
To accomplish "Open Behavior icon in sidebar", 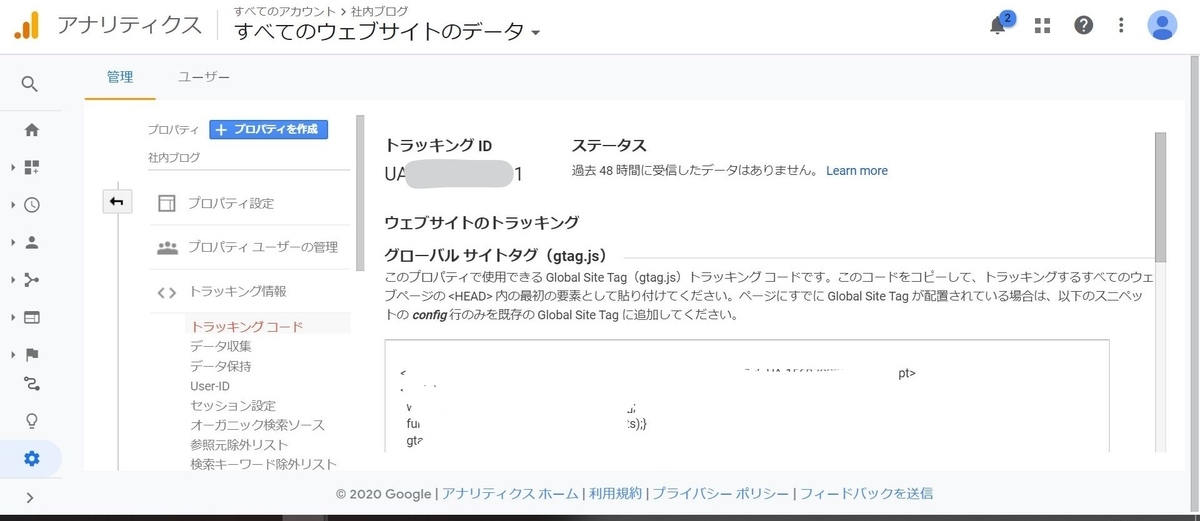I will [x=32, y=317].
